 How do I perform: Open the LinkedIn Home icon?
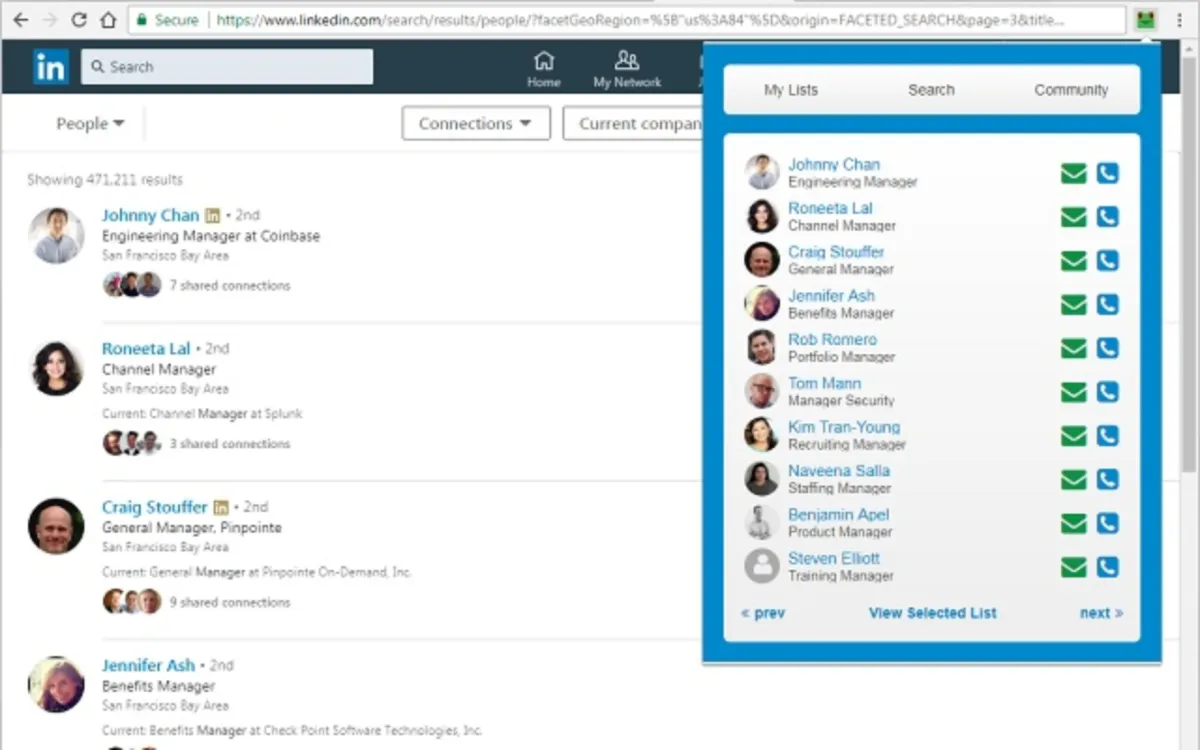[544, 69]
